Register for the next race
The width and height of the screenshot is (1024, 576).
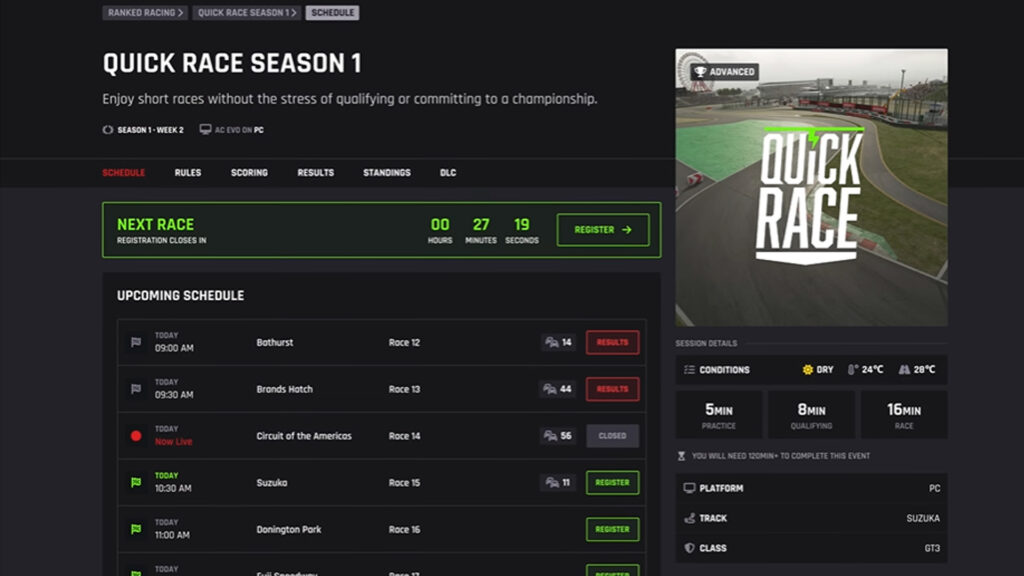(602, 230)
